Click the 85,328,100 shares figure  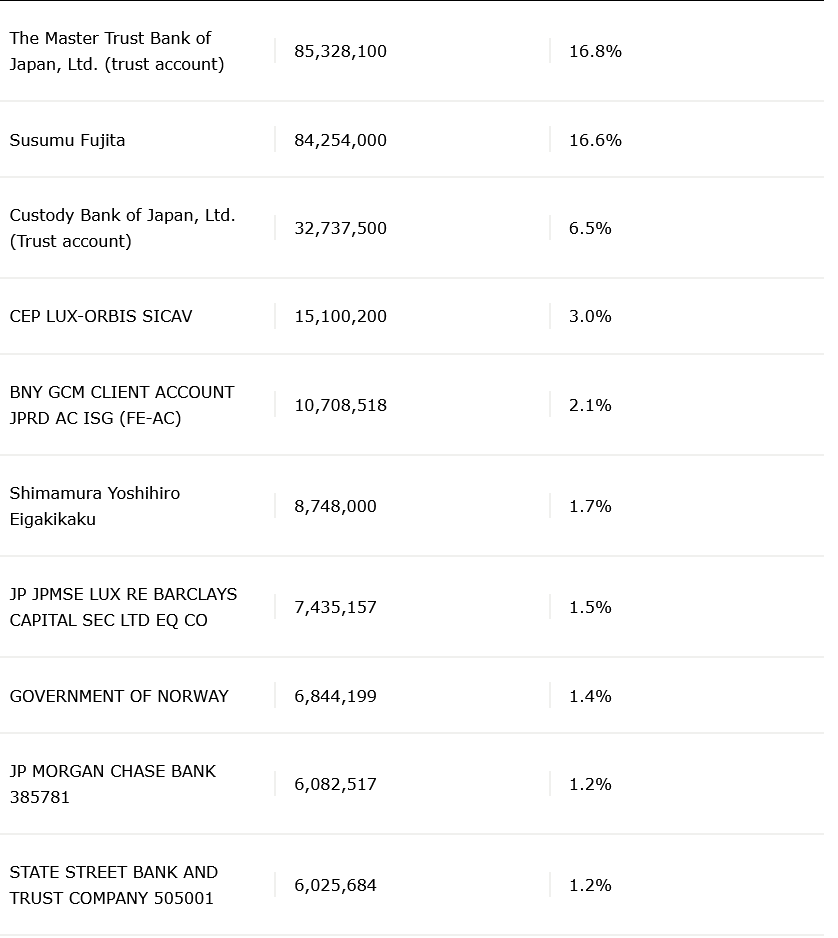coord(340,51)
